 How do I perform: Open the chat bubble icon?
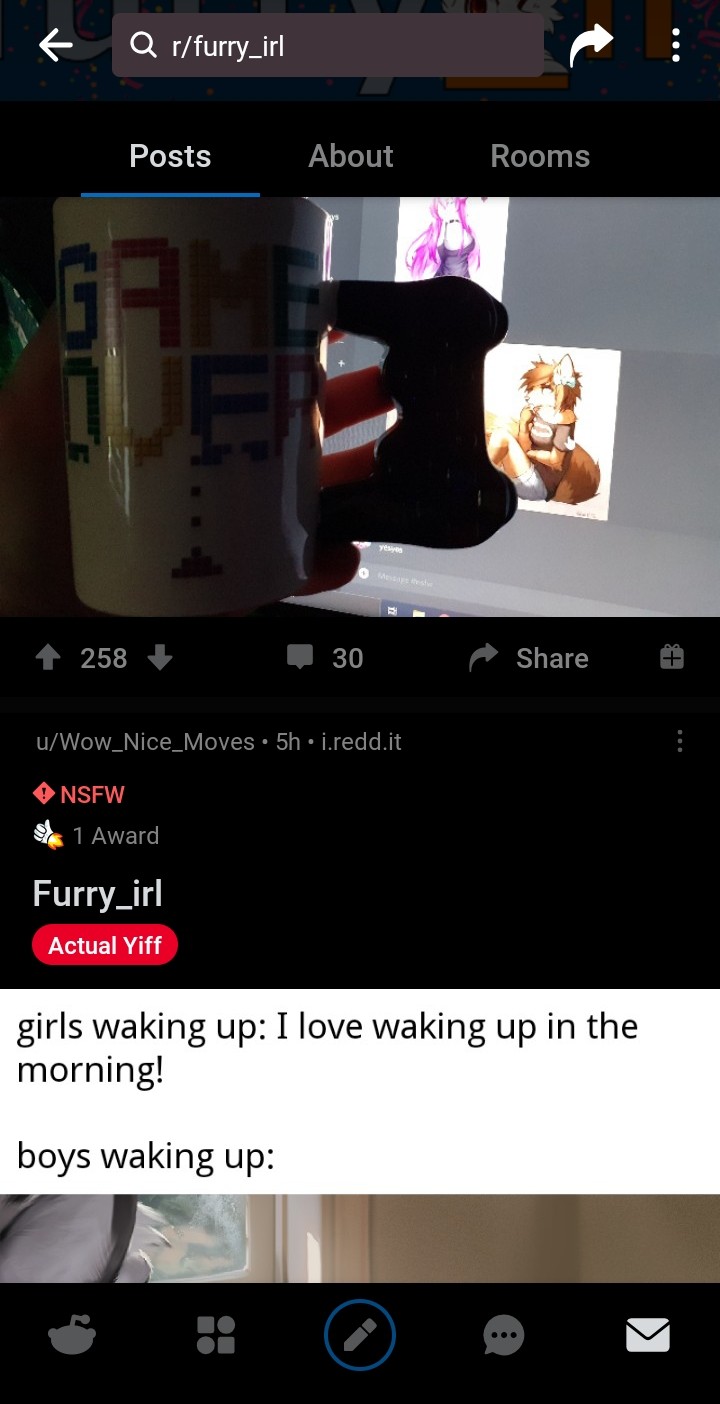coord(504,1335)
